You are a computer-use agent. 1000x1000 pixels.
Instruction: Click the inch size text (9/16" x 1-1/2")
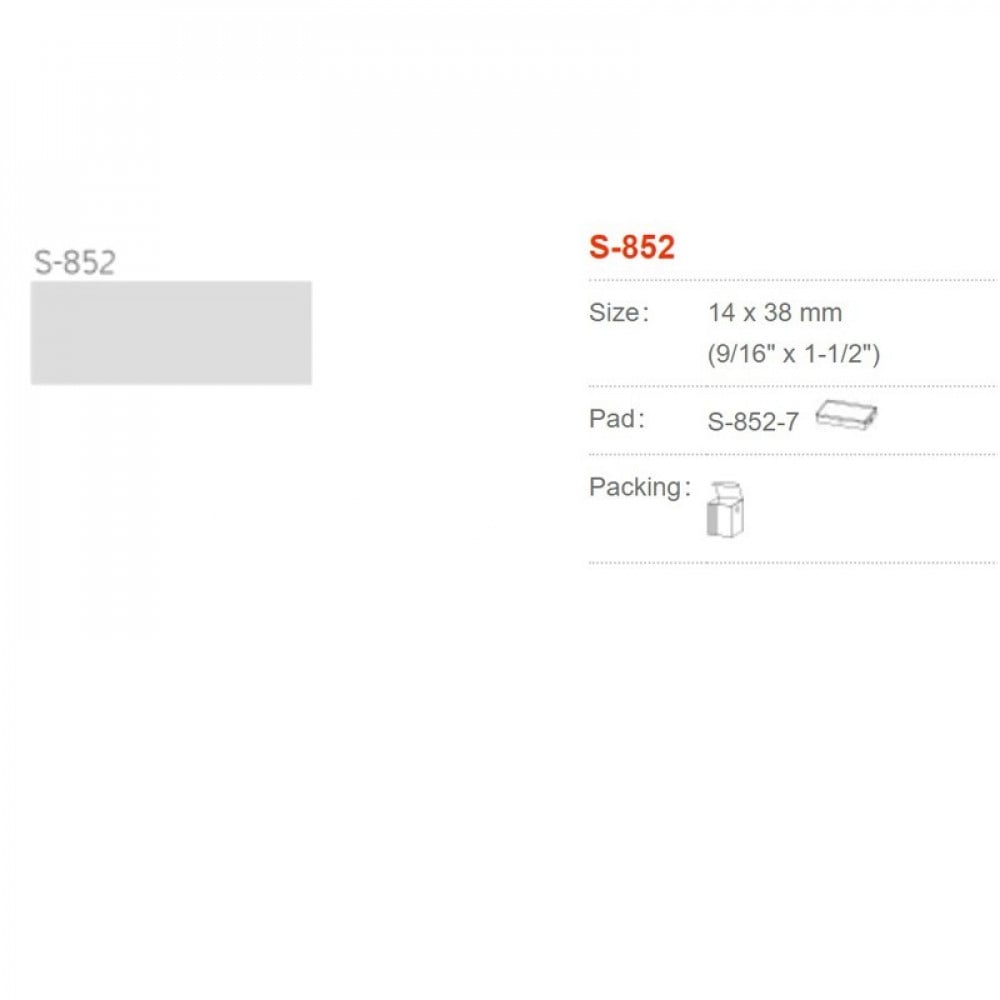[793, 354]
